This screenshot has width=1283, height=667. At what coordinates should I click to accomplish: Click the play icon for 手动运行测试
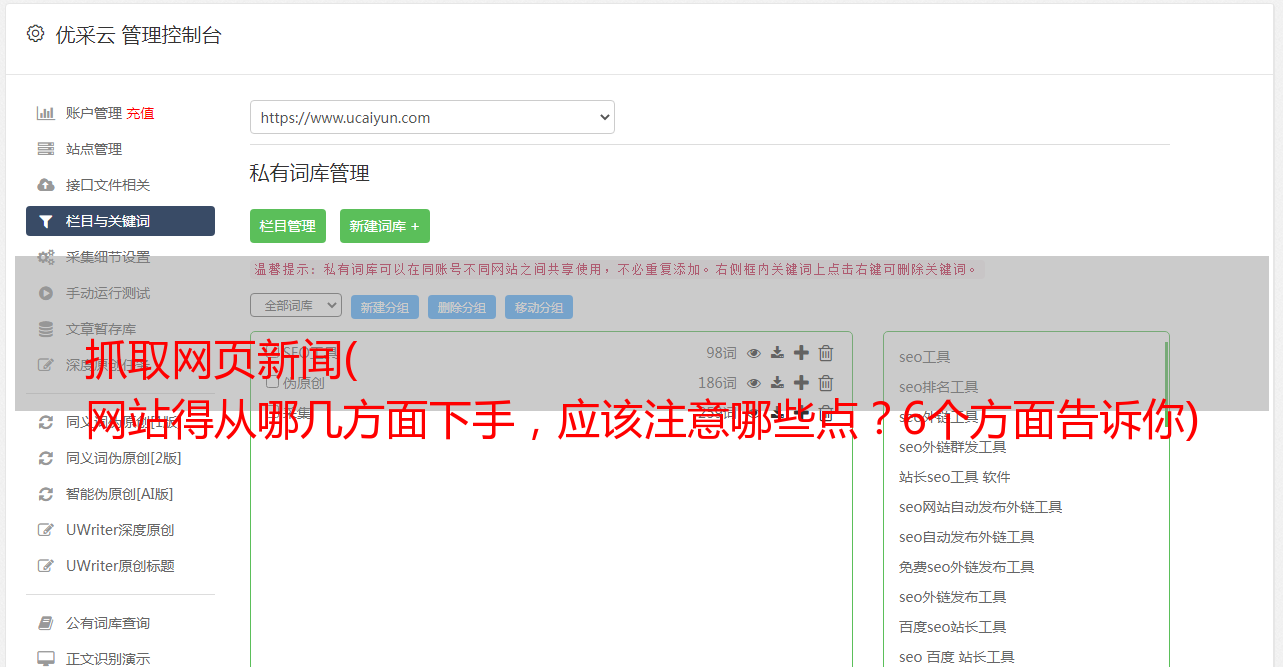pos(46,293)
